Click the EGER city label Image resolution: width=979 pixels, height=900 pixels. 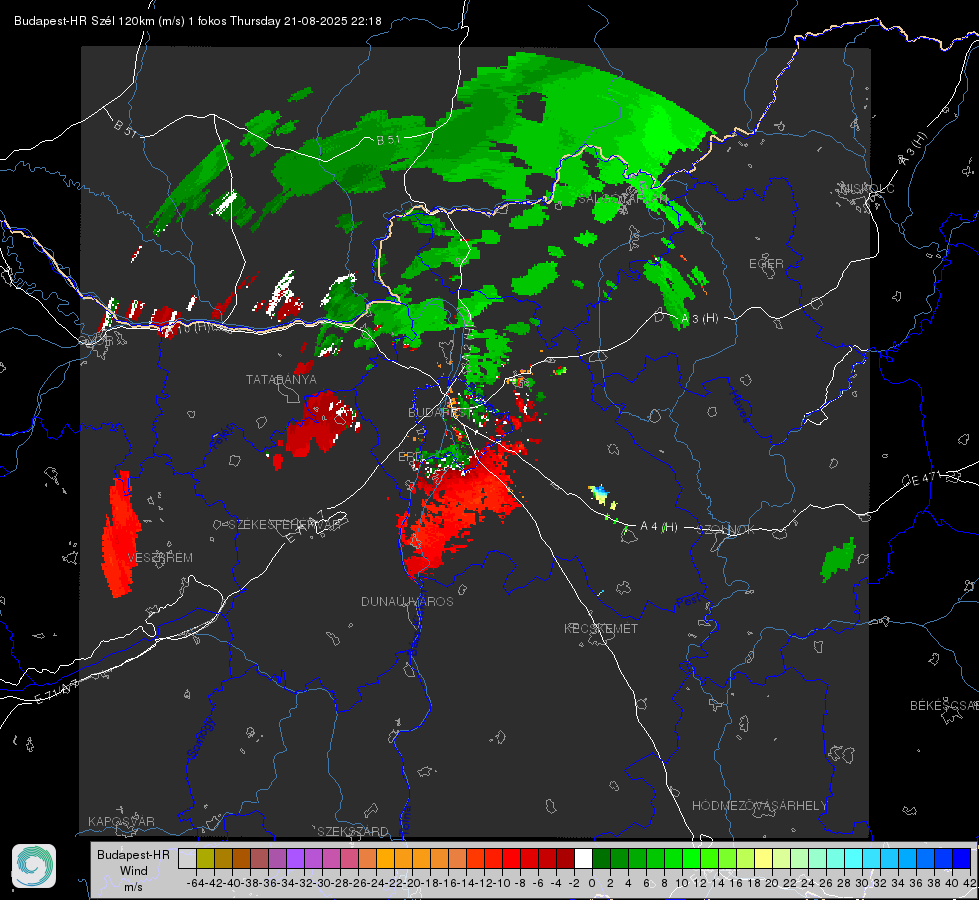pyautogui.click(x=766, y=264)
